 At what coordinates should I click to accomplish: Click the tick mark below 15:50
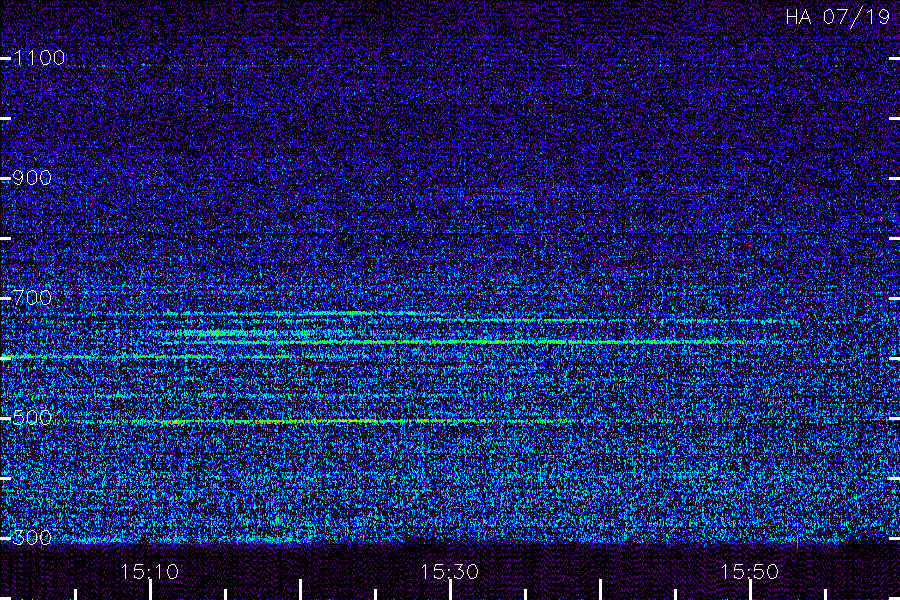750,590
